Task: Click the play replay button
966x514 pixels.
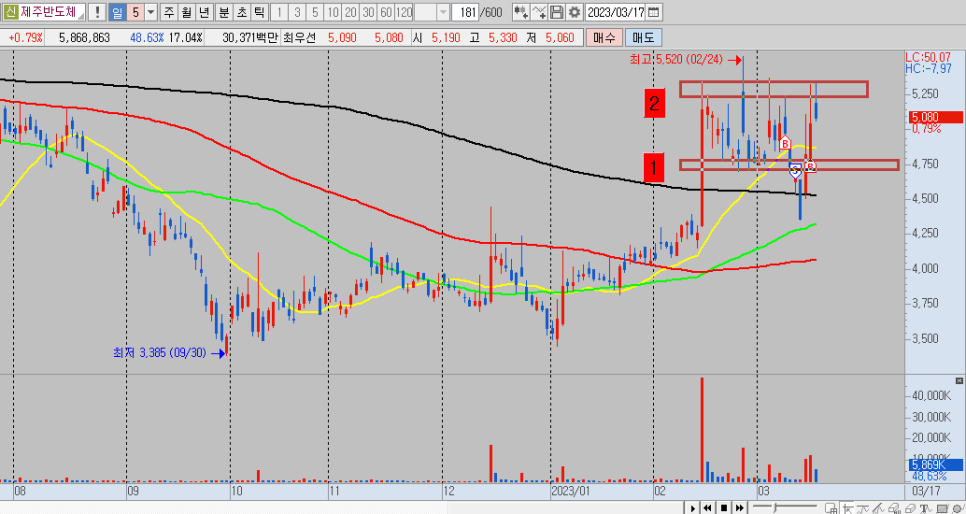Action: click(693, 508)
